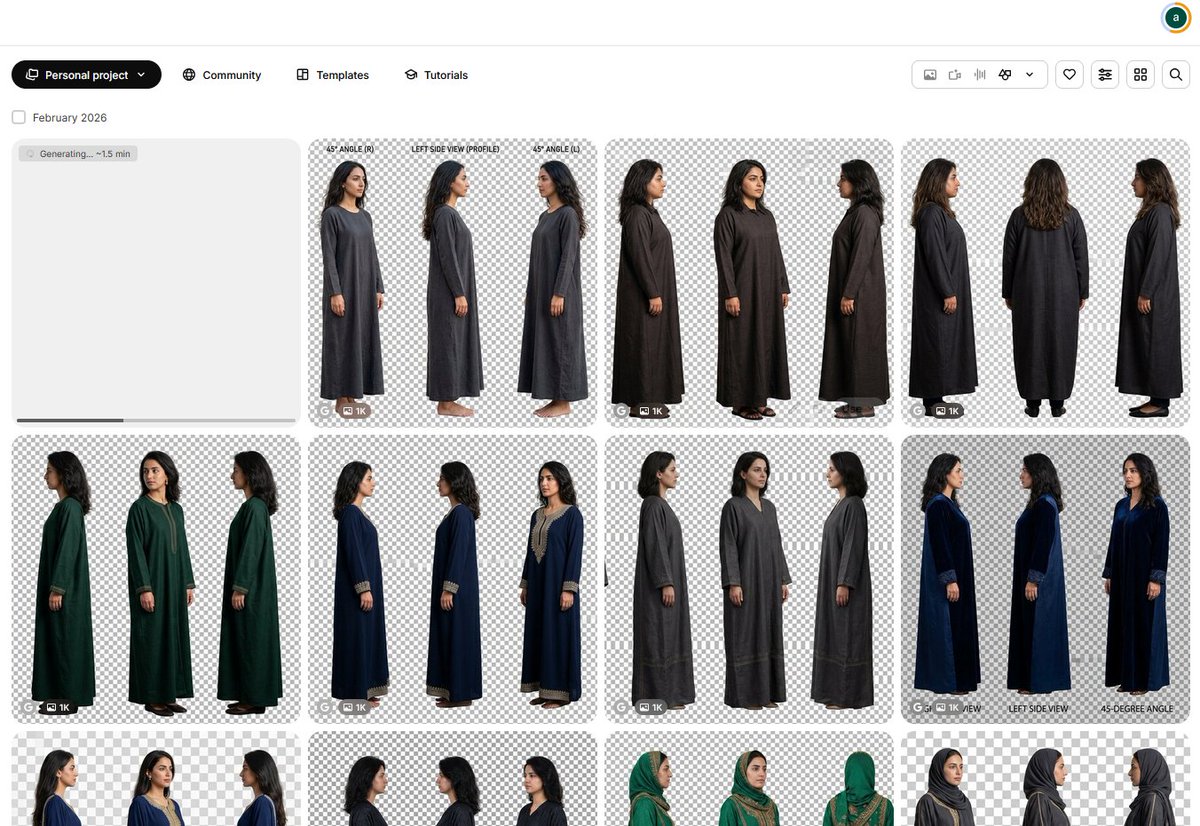Viewport: 1200px width, 826px height.
Task: Open Templates from the top navigation
Action: (332, 74)
